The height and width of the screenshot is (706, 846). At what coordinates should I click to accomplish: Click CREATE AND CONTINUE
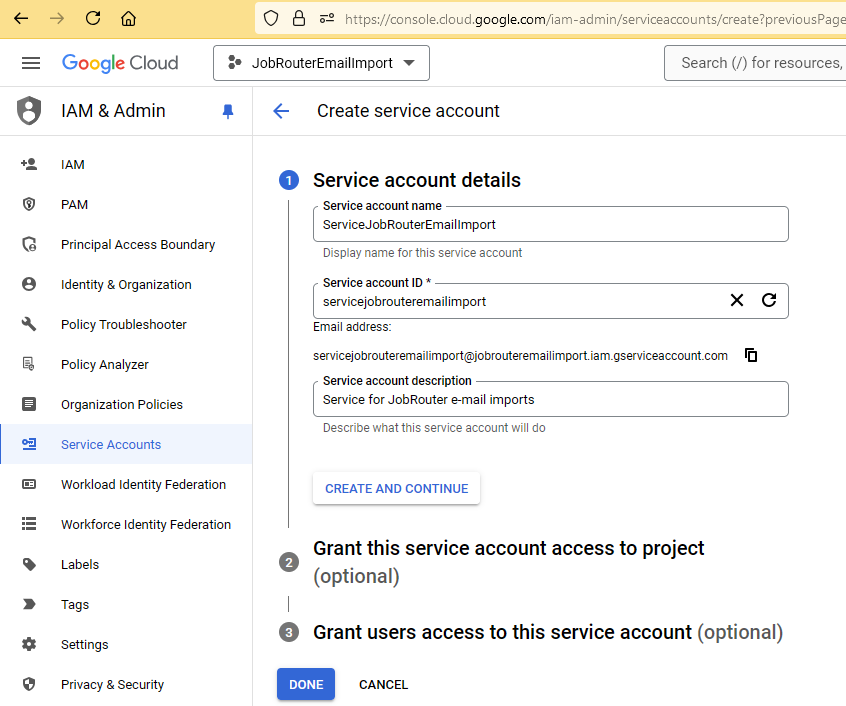[x=396, y=488]
